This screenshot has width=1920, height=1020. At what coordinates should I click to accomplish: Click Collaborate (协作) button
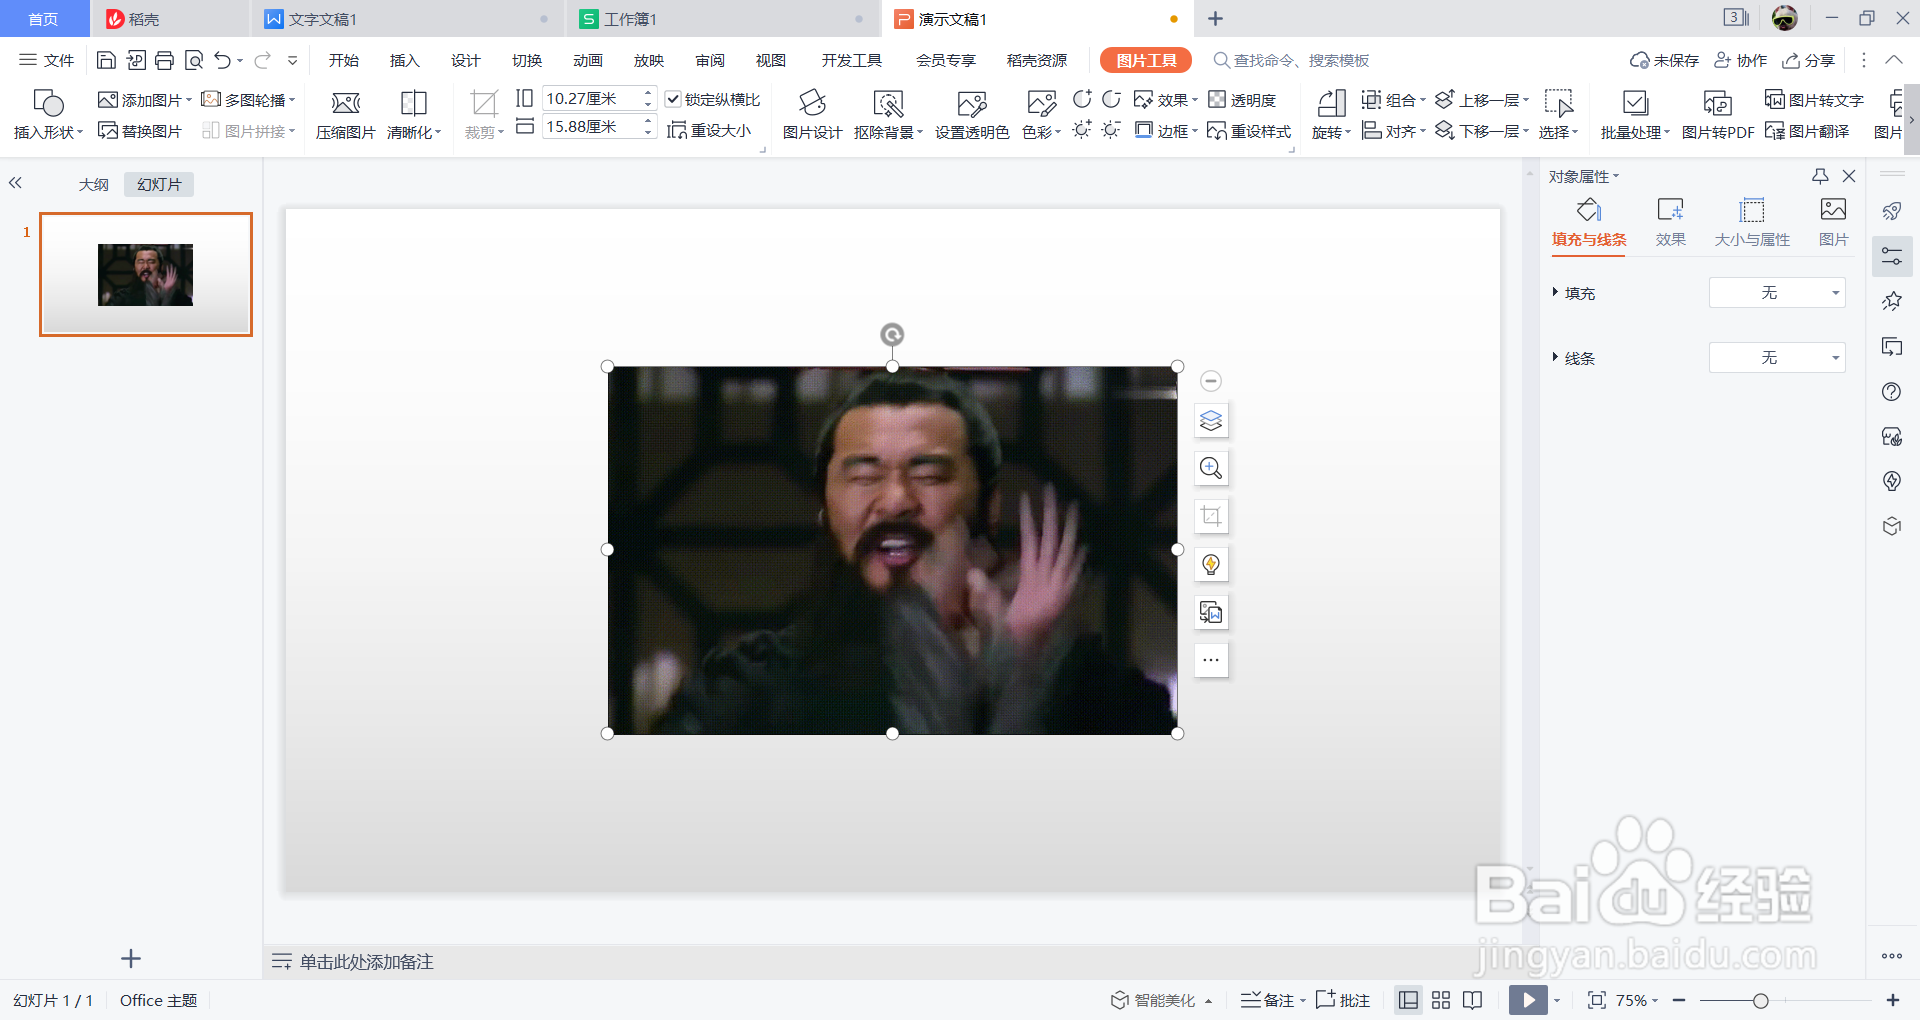1741,60
